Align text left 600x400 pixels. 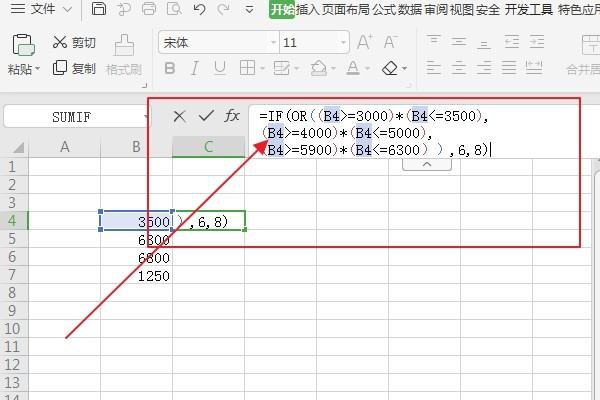click(434, 68)
